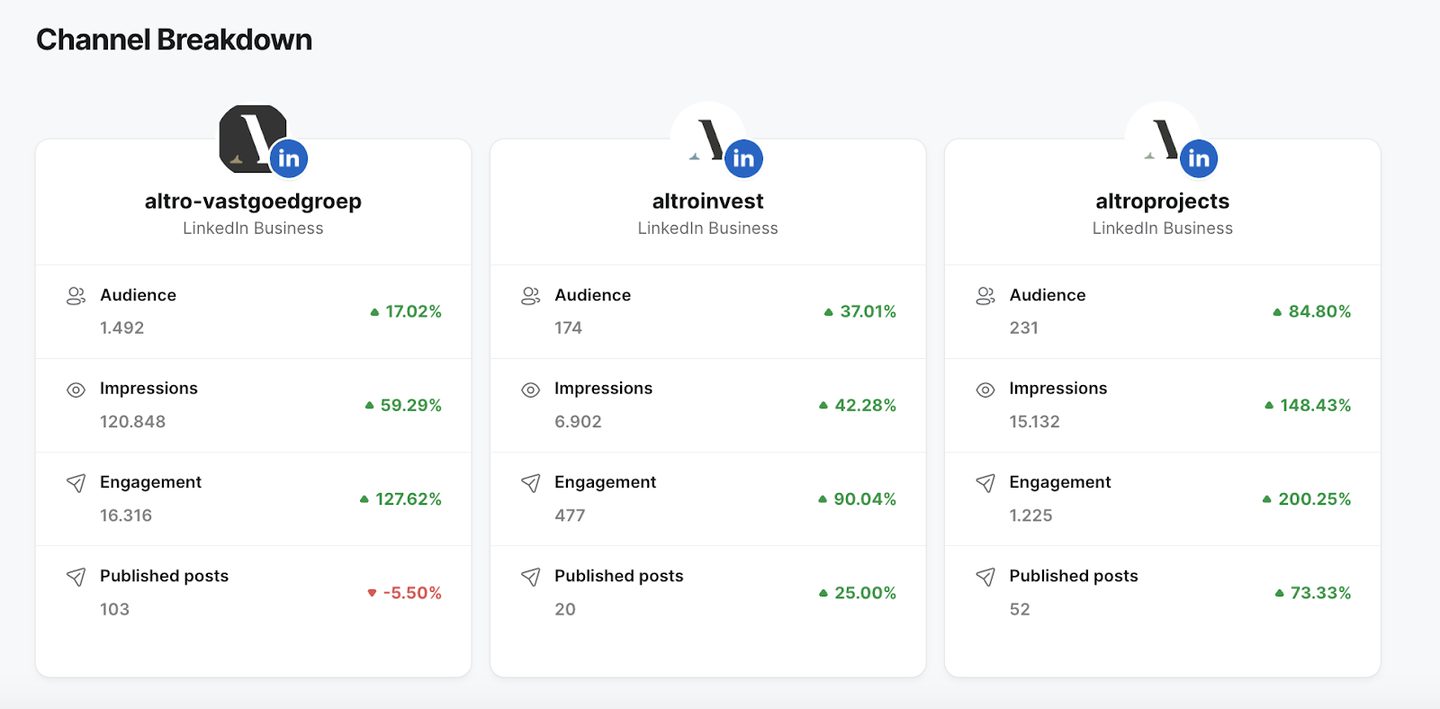Click Impressions eye icon in altroprojects card
Viewport: 1440px width, 709px height.
[985, 390]
